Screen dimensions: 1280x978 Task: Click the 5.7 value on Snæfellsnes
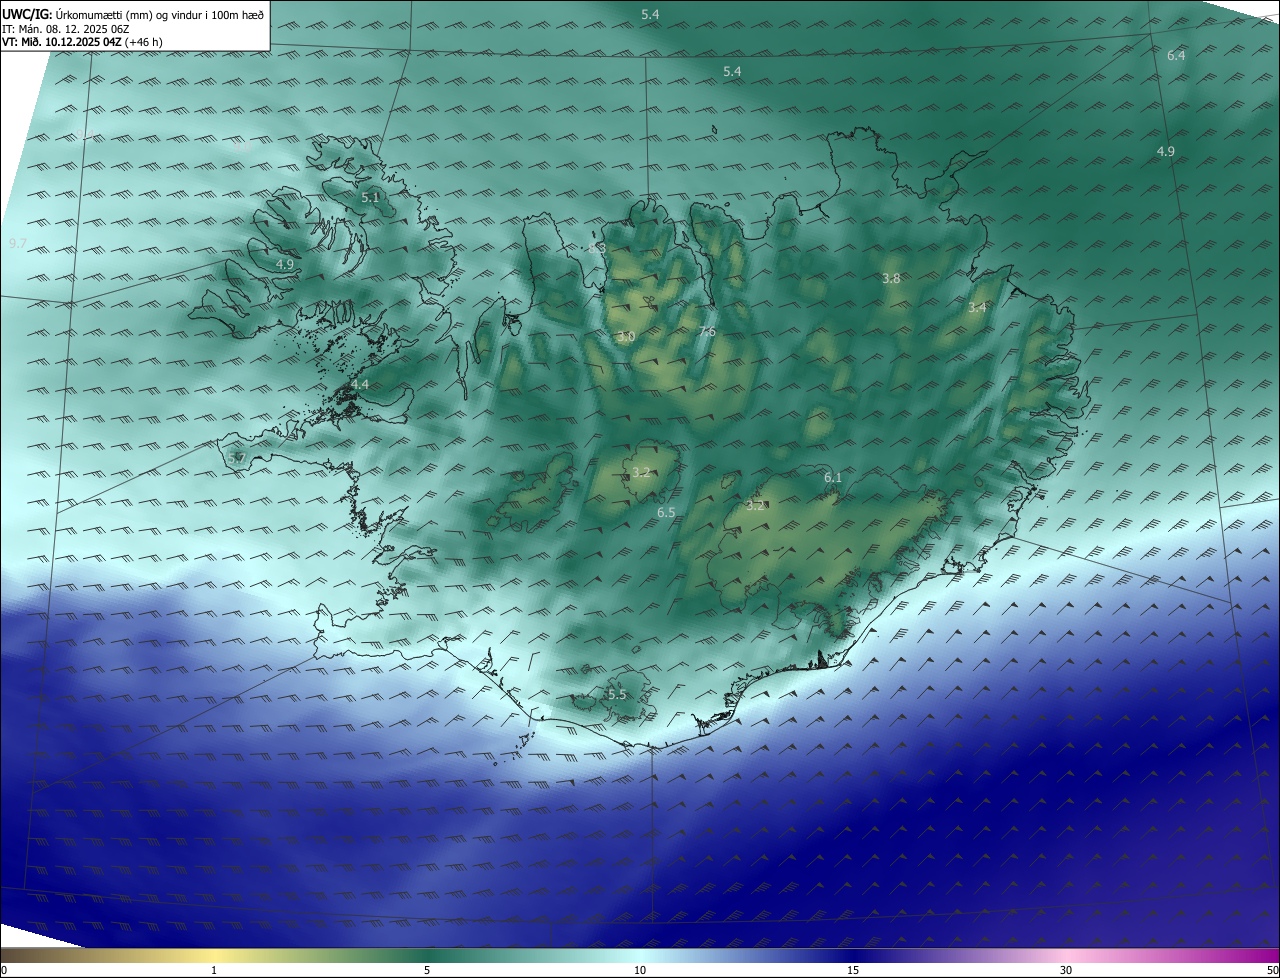(x=236, y=458)
